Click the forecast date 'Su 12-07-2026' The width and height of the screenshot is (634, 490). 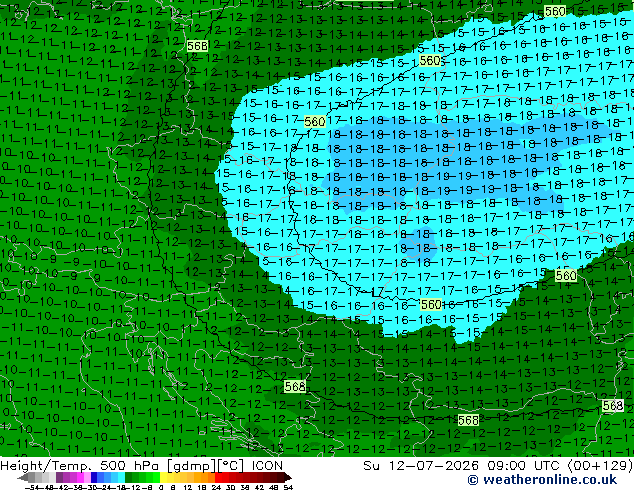(x=421, y=466)
